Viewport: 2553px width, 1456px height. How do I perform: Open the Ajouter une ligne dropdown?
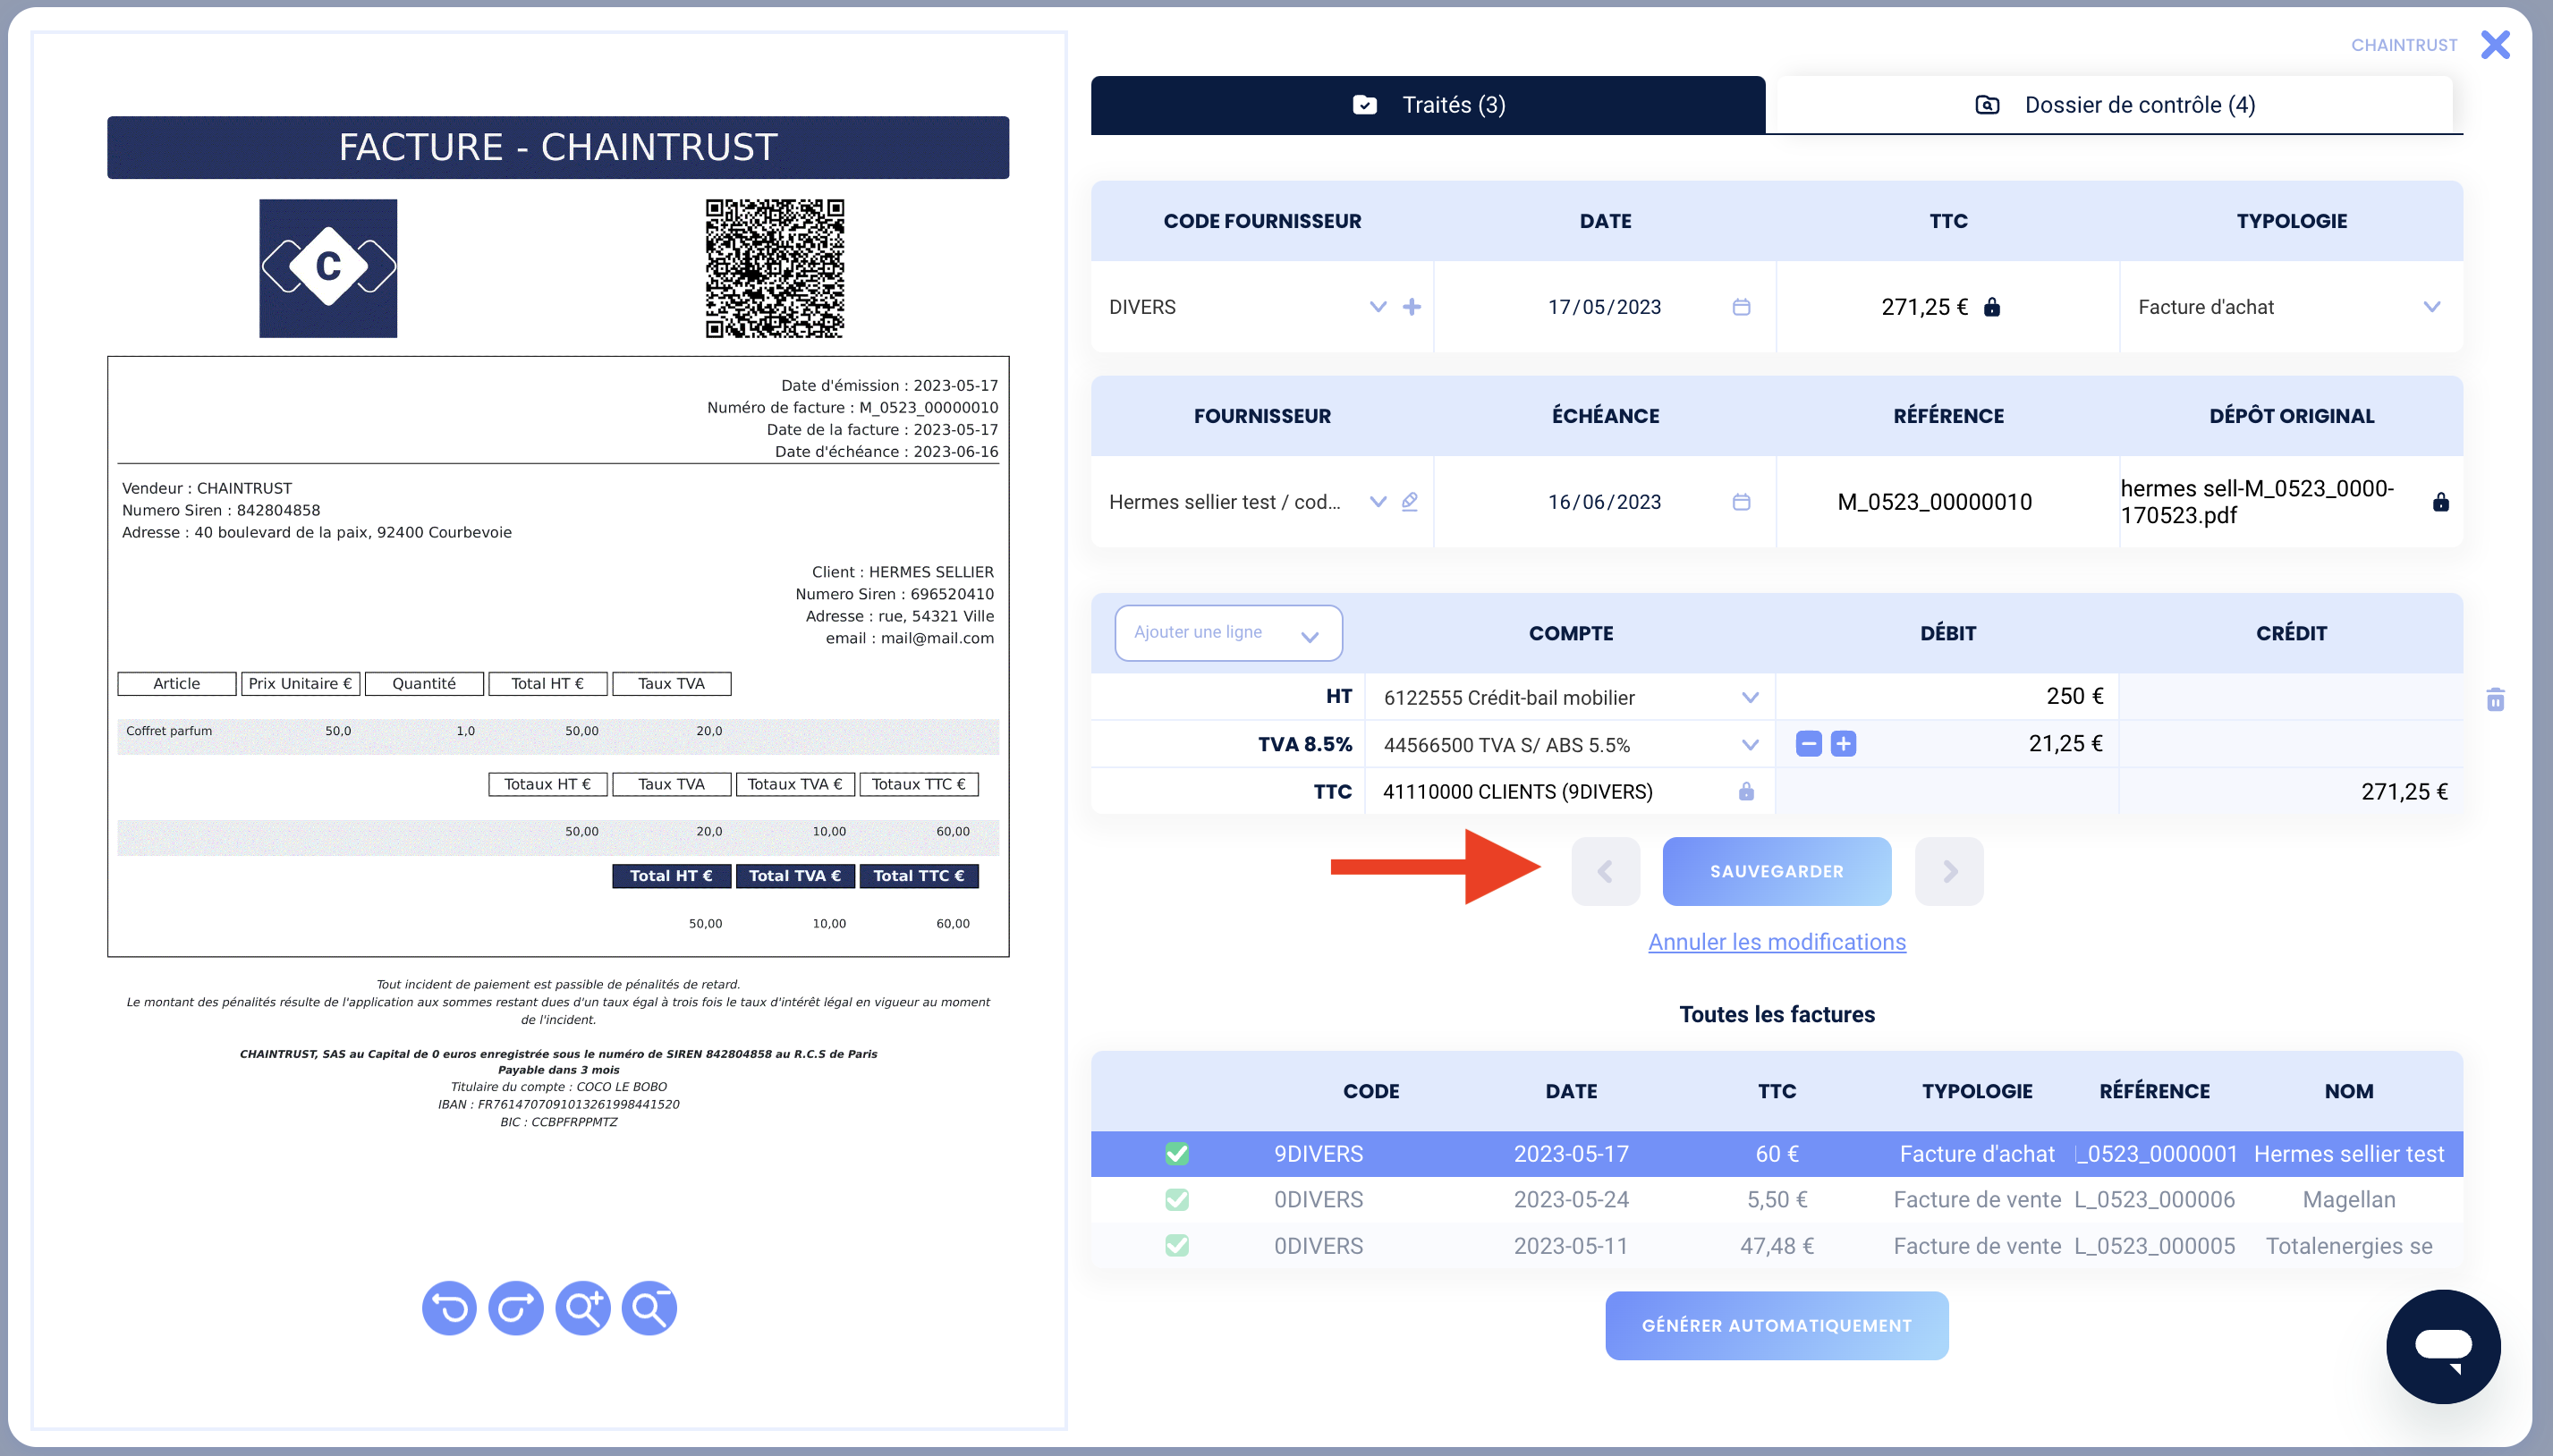[x=1228, y=633]
